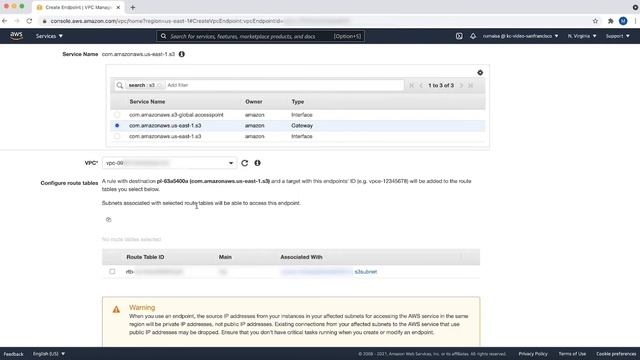Open a new browser tab

pos(133,7)
